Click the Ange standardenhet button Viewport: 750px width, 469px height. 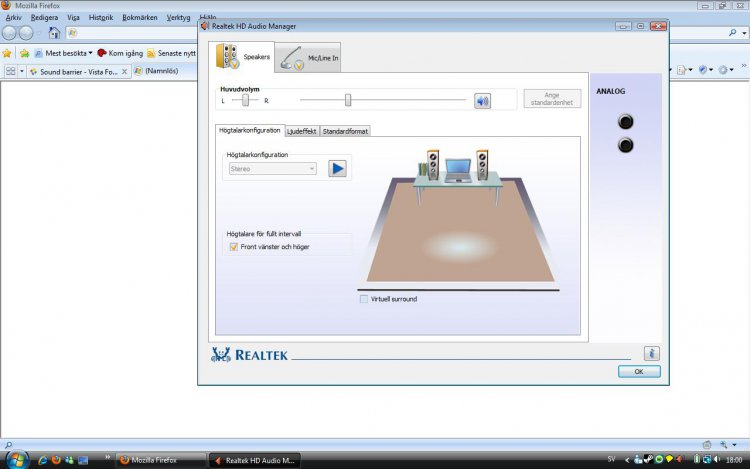pyautogui.click(x=552, y=98)
